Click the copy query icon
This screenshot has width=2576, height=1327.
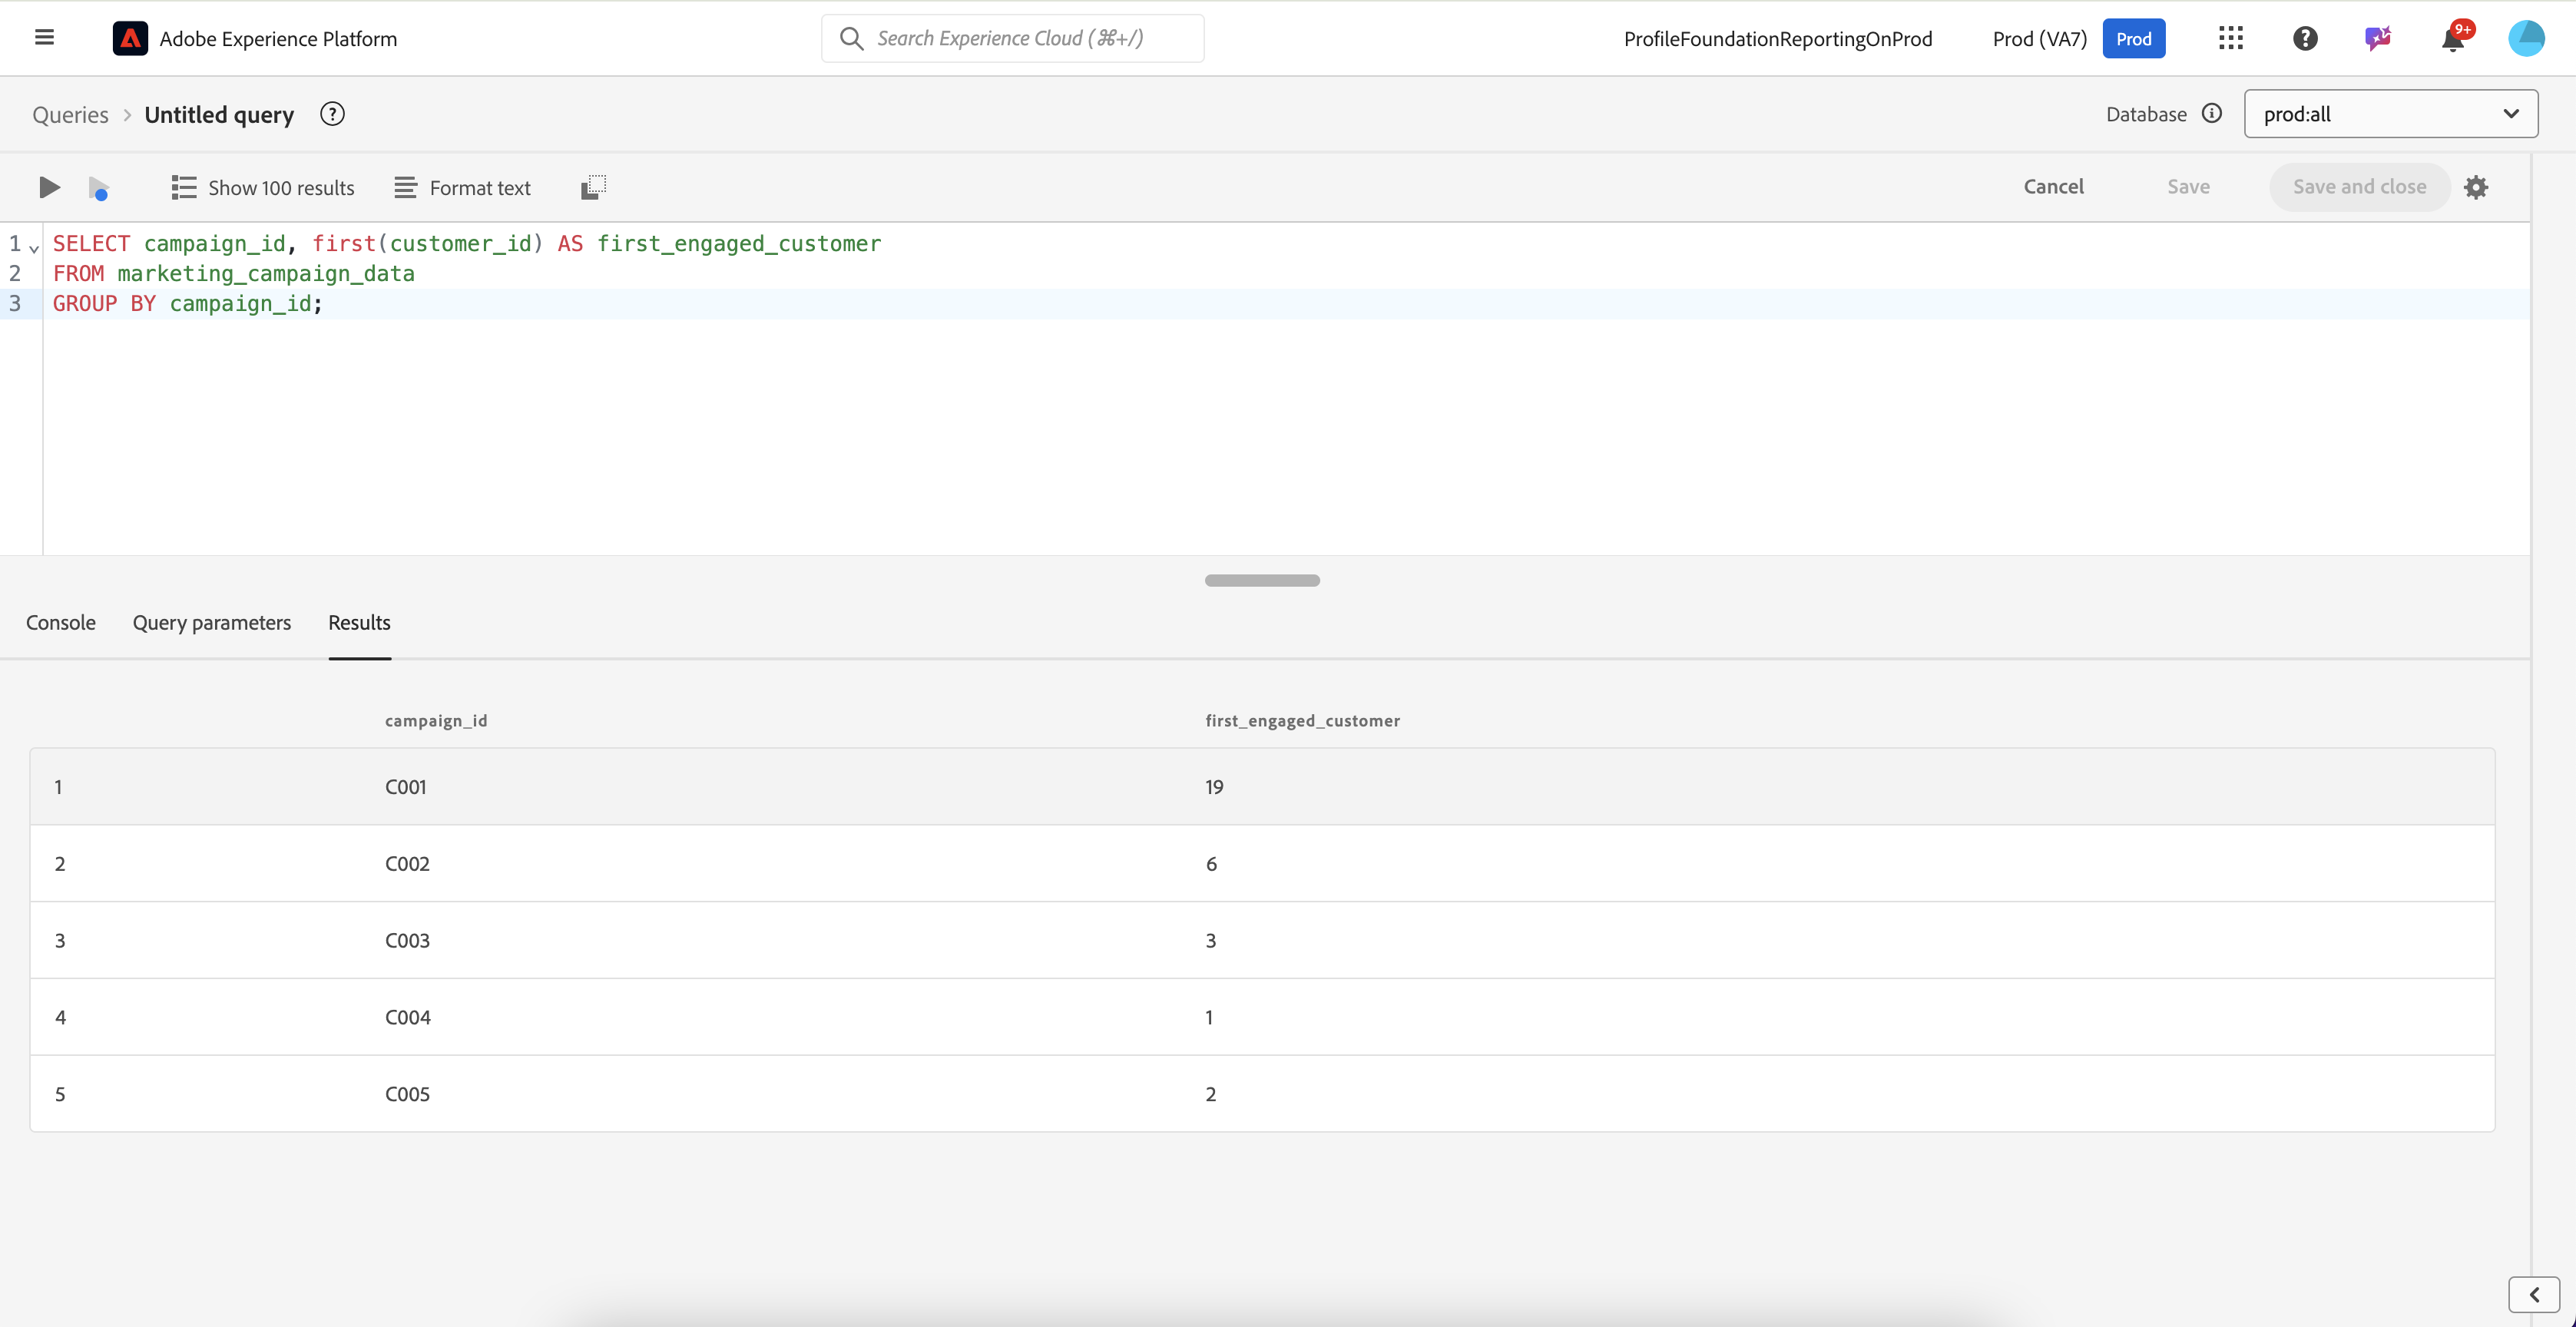(593, 187)
